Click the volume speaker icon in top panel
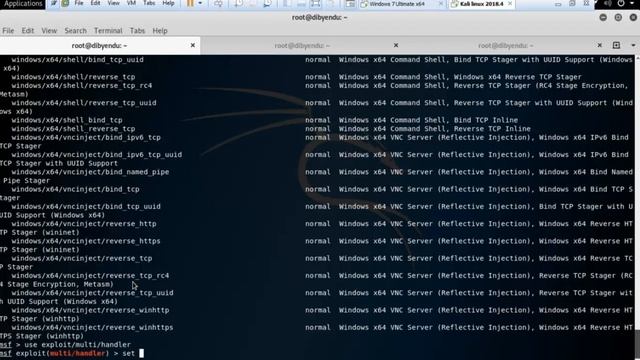Viewport: 640px width, 360px height. tap(608, 4)
